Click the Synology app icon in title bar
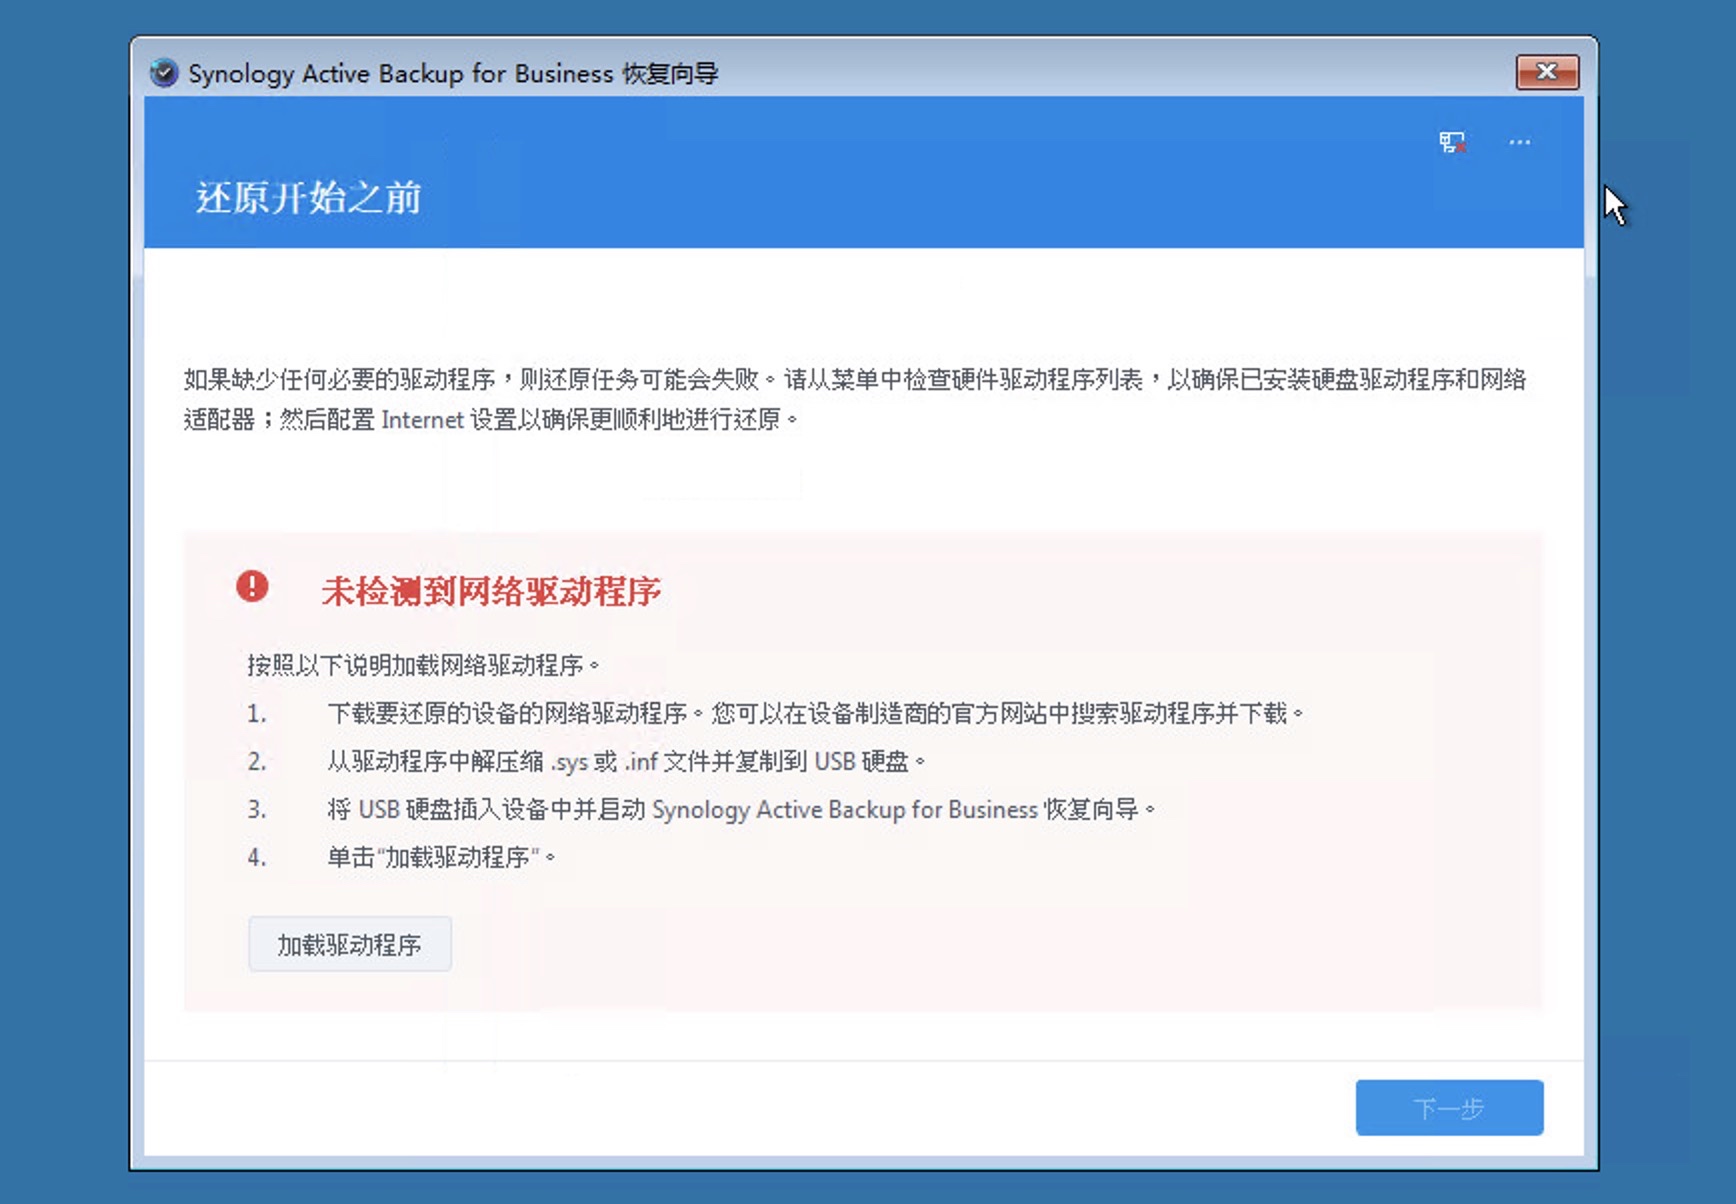 163,73
